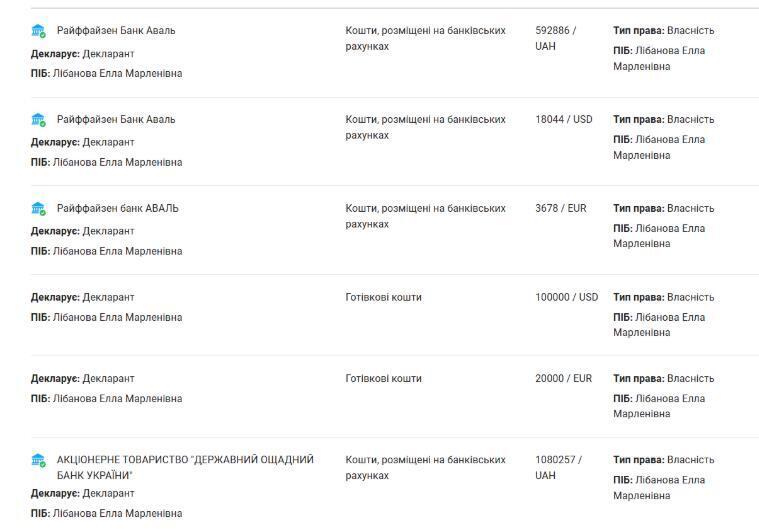Click the Райффайзен Банк Аваль name in the 18044 USD row

[116, 120]
